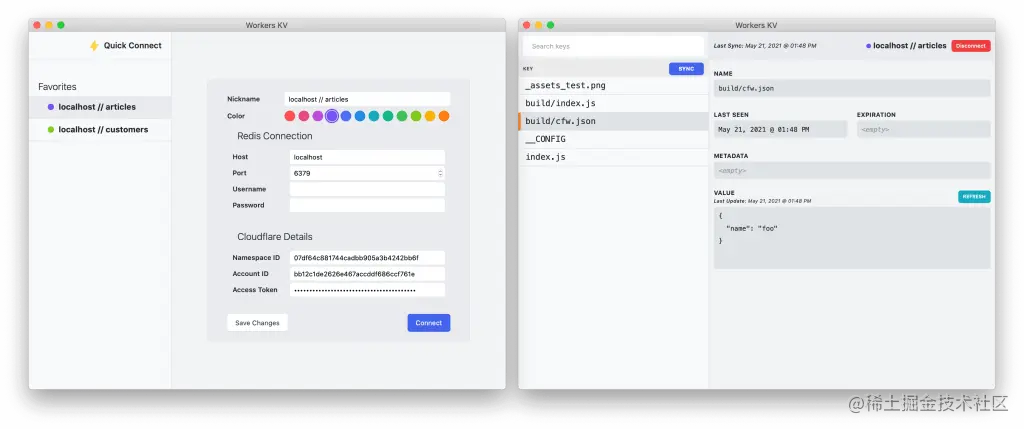Select the build/cfw.json key

(x=613, y=121)
